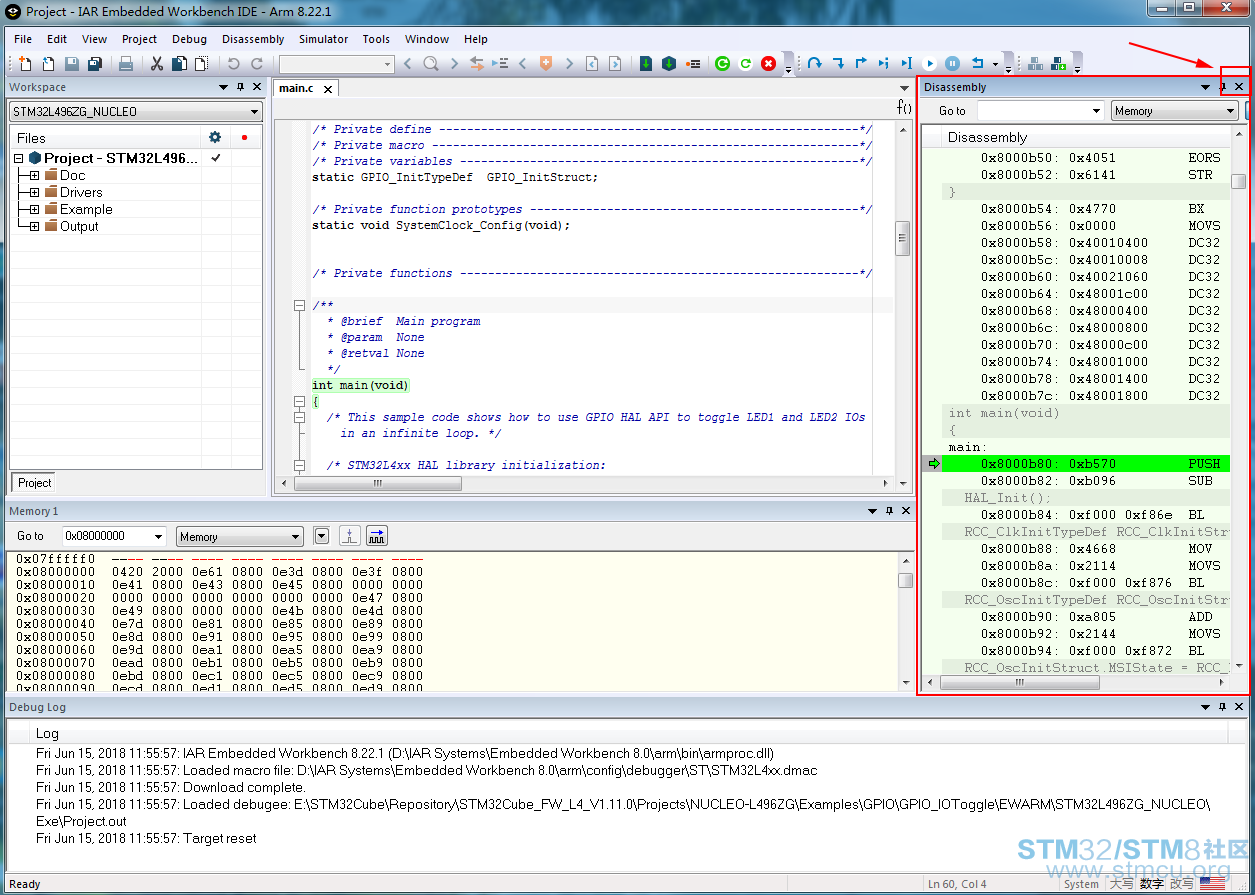Screen dimensions: 1255x895
Task: Close the main.c tab
Action: (326, 89)
